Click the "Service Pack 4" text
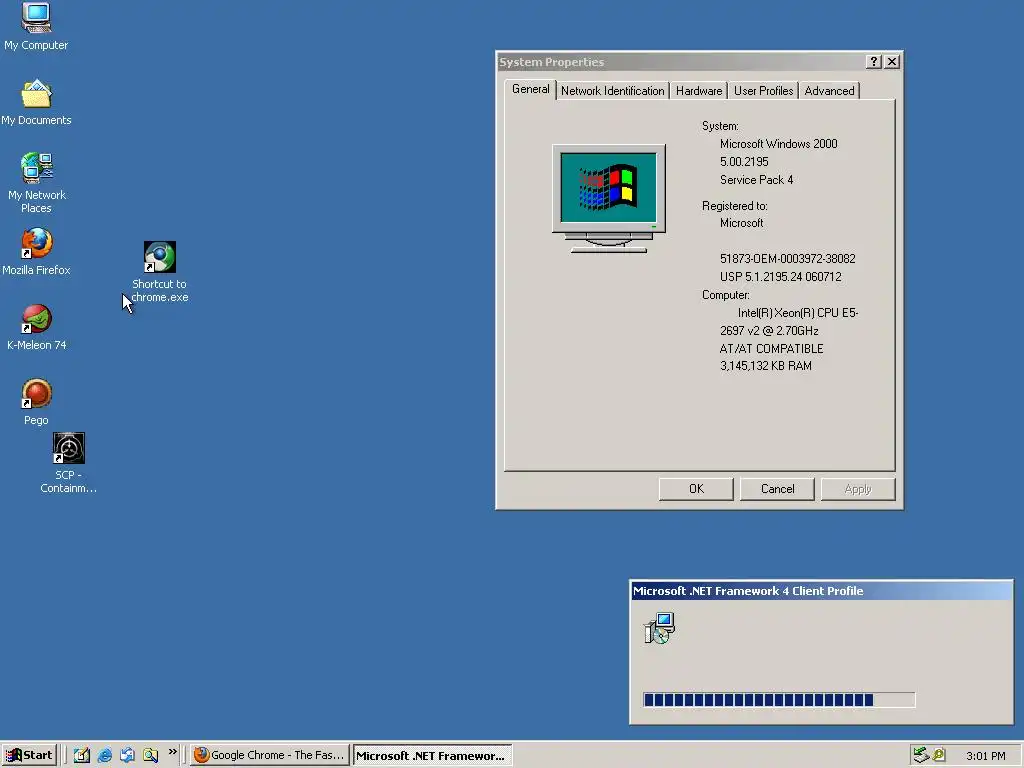The image size is (1024, 768). (756, 180)
